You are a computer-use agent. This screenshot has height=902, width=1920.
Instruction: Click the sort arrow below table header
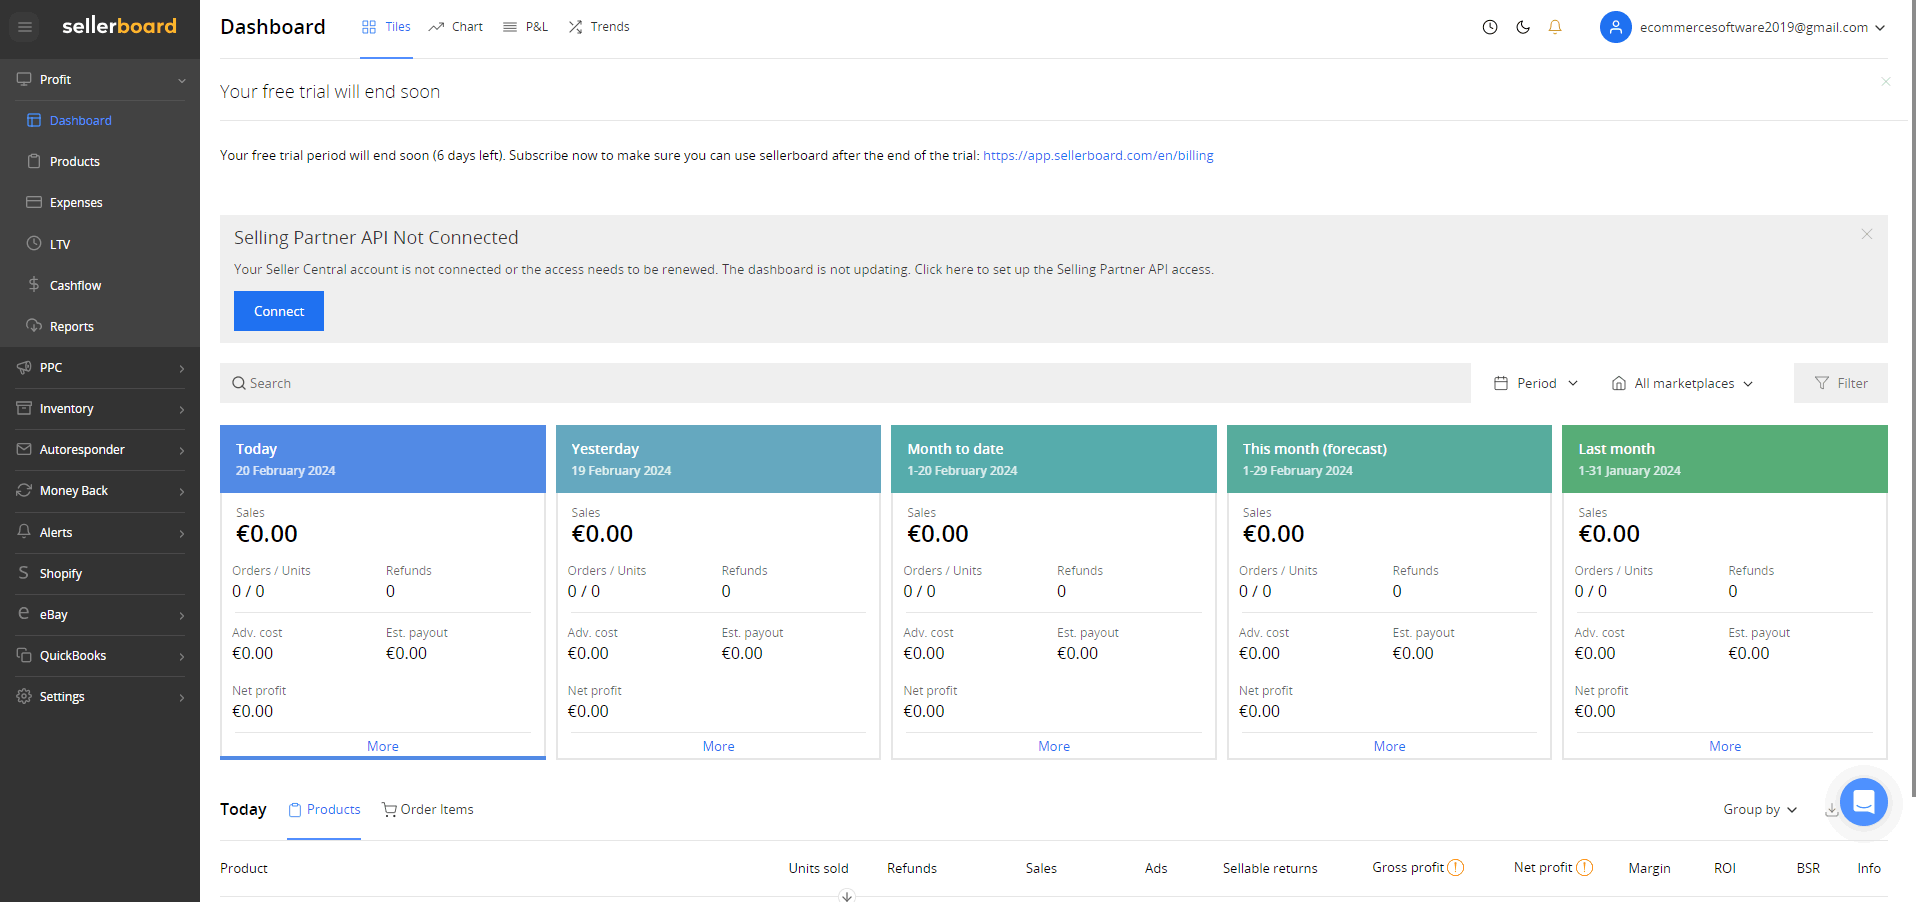[x=847, y=896]
